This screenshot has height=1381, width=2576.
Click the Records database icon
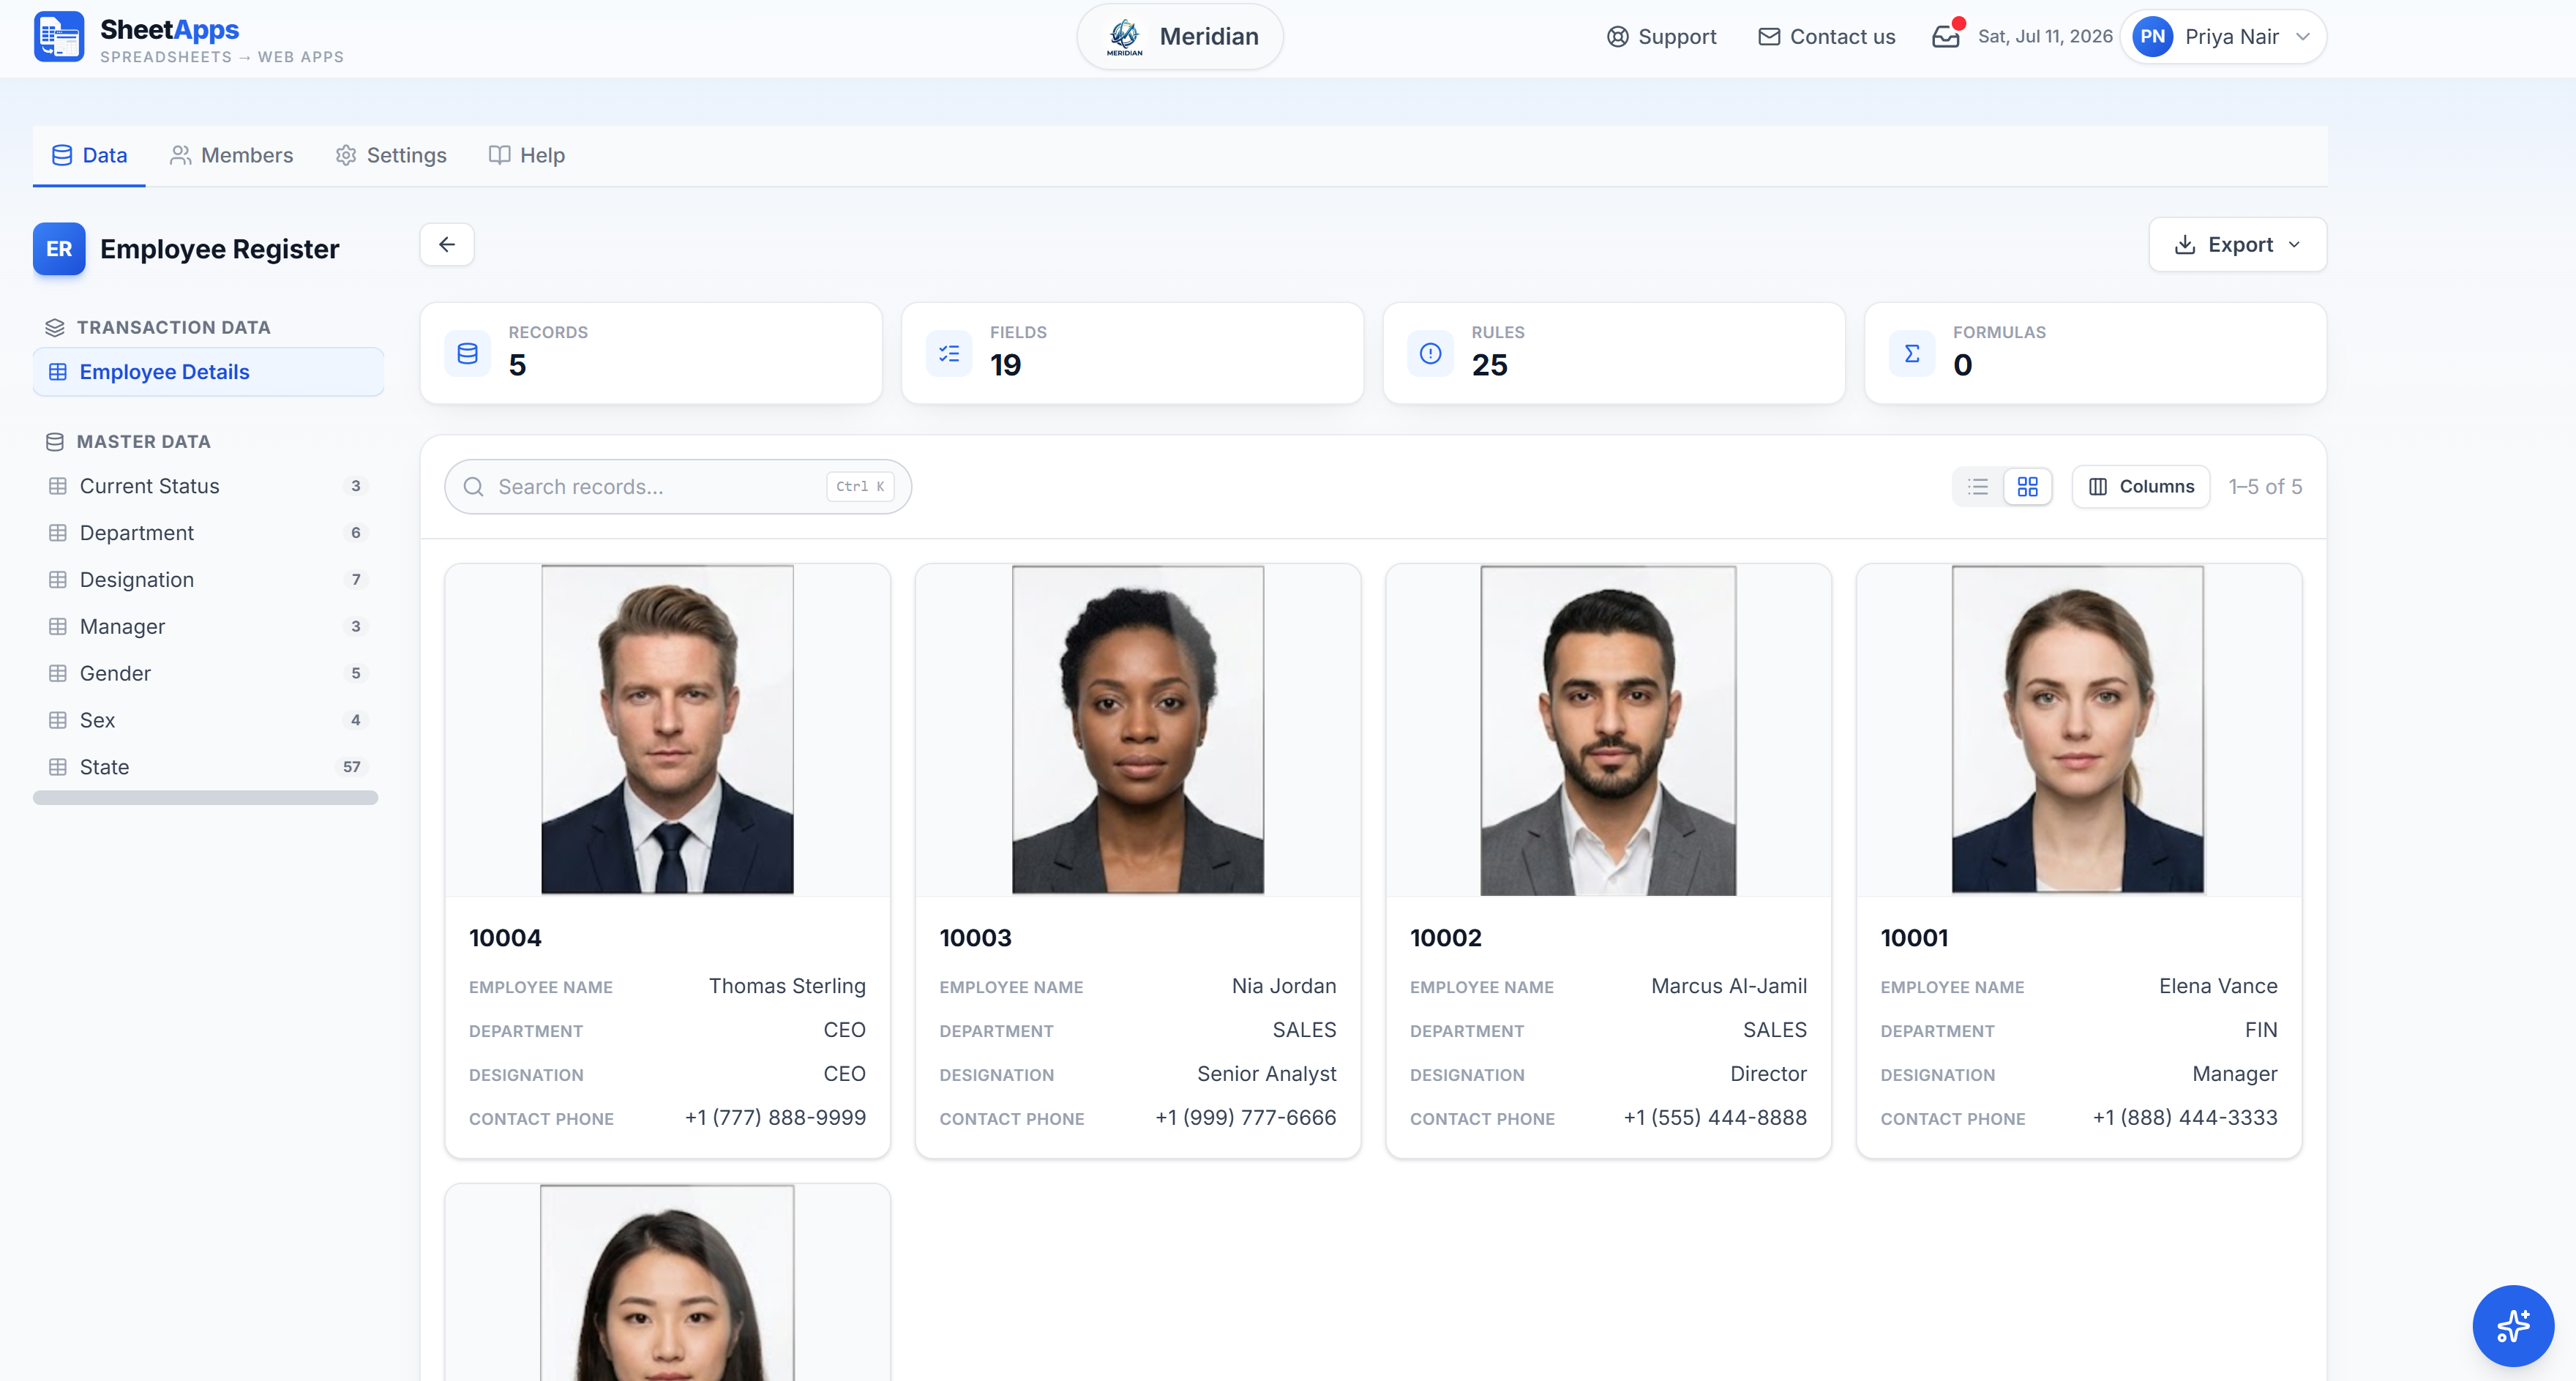pos(467,353)
